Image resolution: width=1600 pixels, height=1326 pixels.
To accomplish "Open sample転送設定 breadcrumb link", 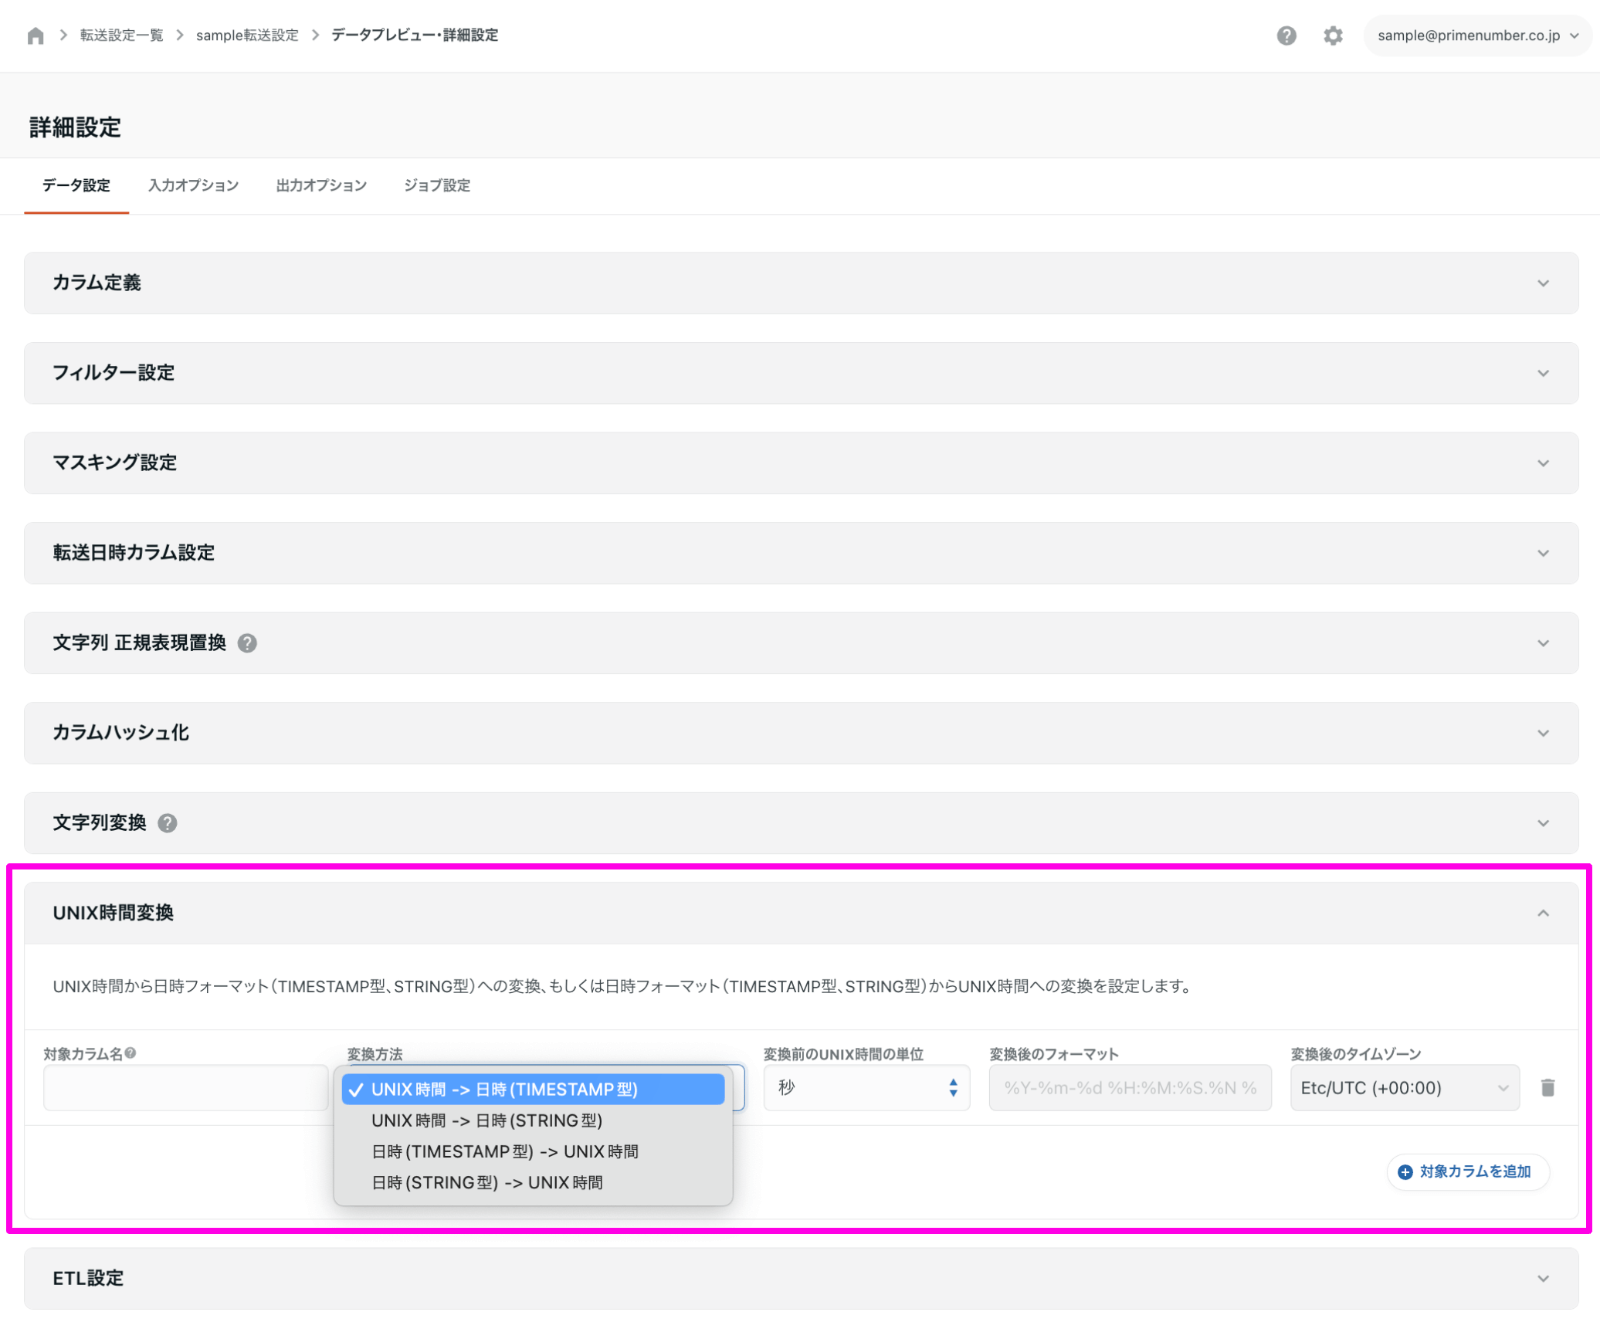I will click(x=247, y=35).
